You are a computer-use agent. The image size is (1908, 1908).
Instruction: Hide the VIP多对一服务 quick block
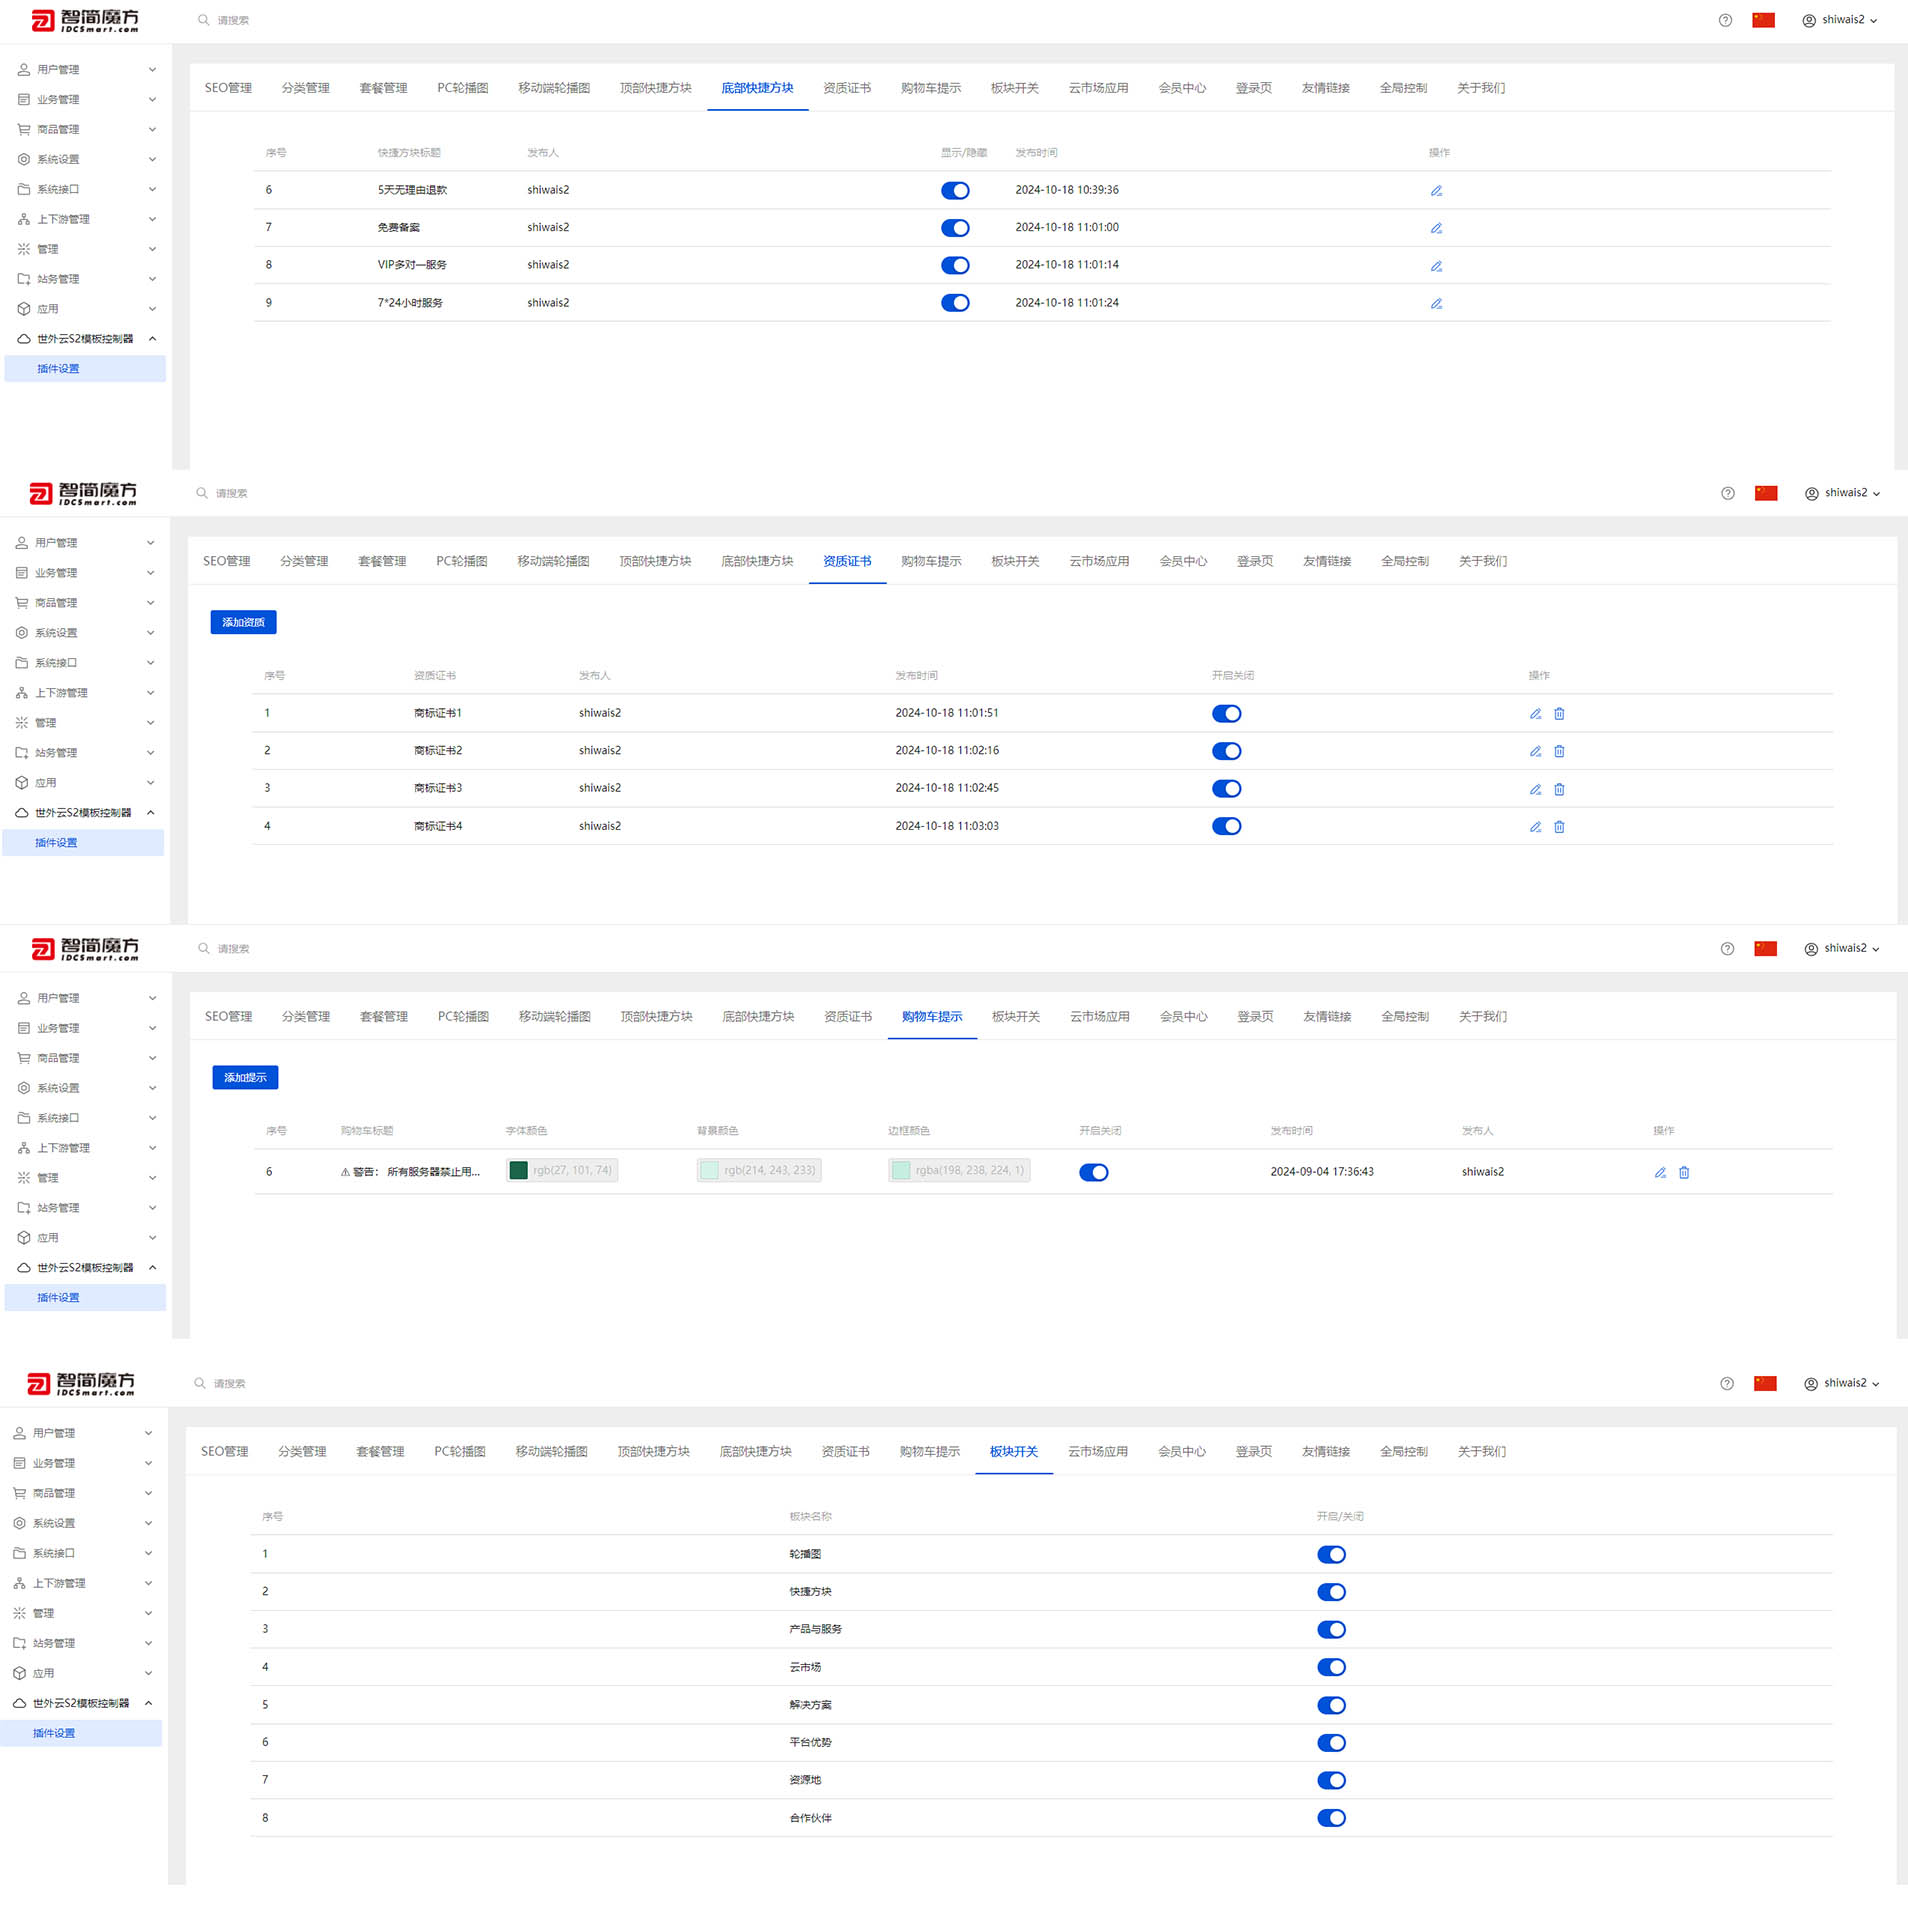click(x=955, y=266)
